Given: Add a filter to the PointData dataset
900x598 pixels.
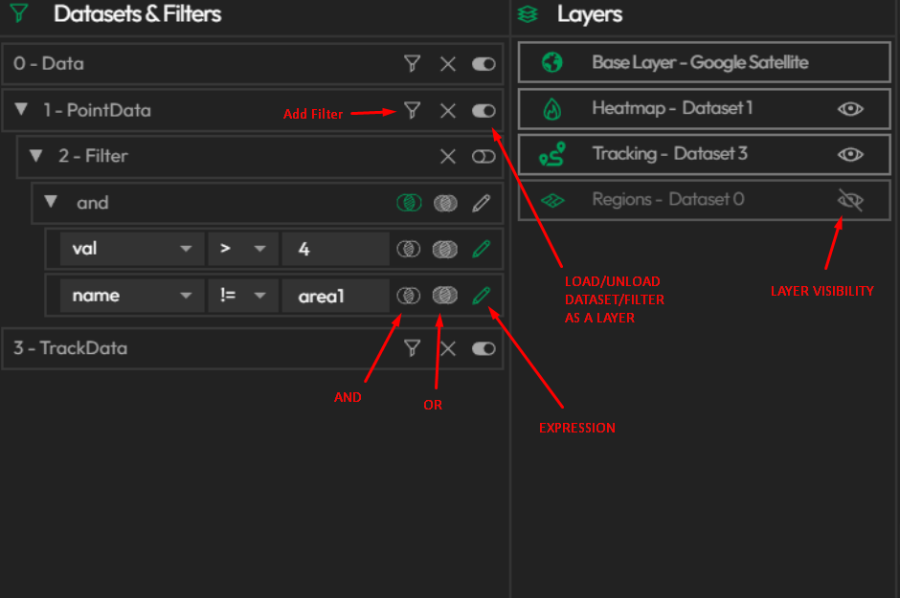Looking at the screenshot, I should click(411, 112).
